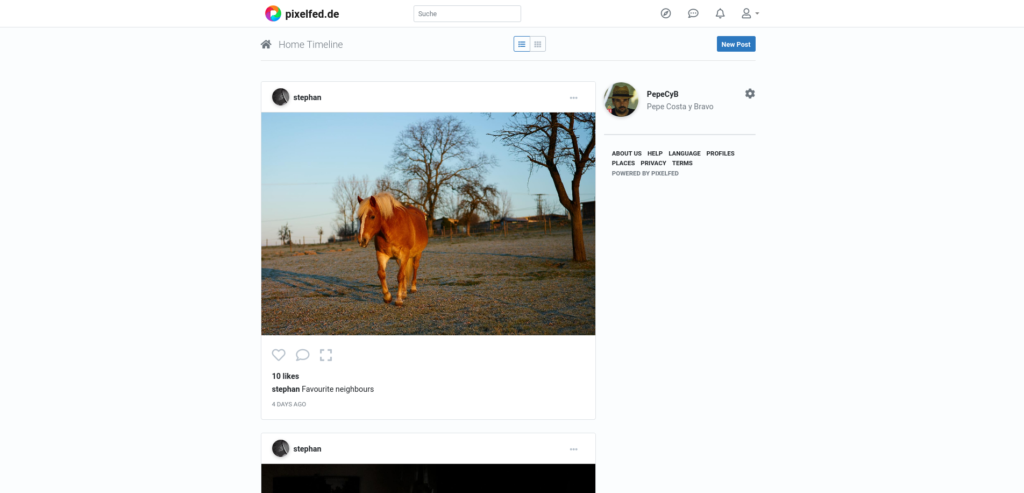1024x493 pixels.
Task: Switch timeline to grid view
Action: 538,44
